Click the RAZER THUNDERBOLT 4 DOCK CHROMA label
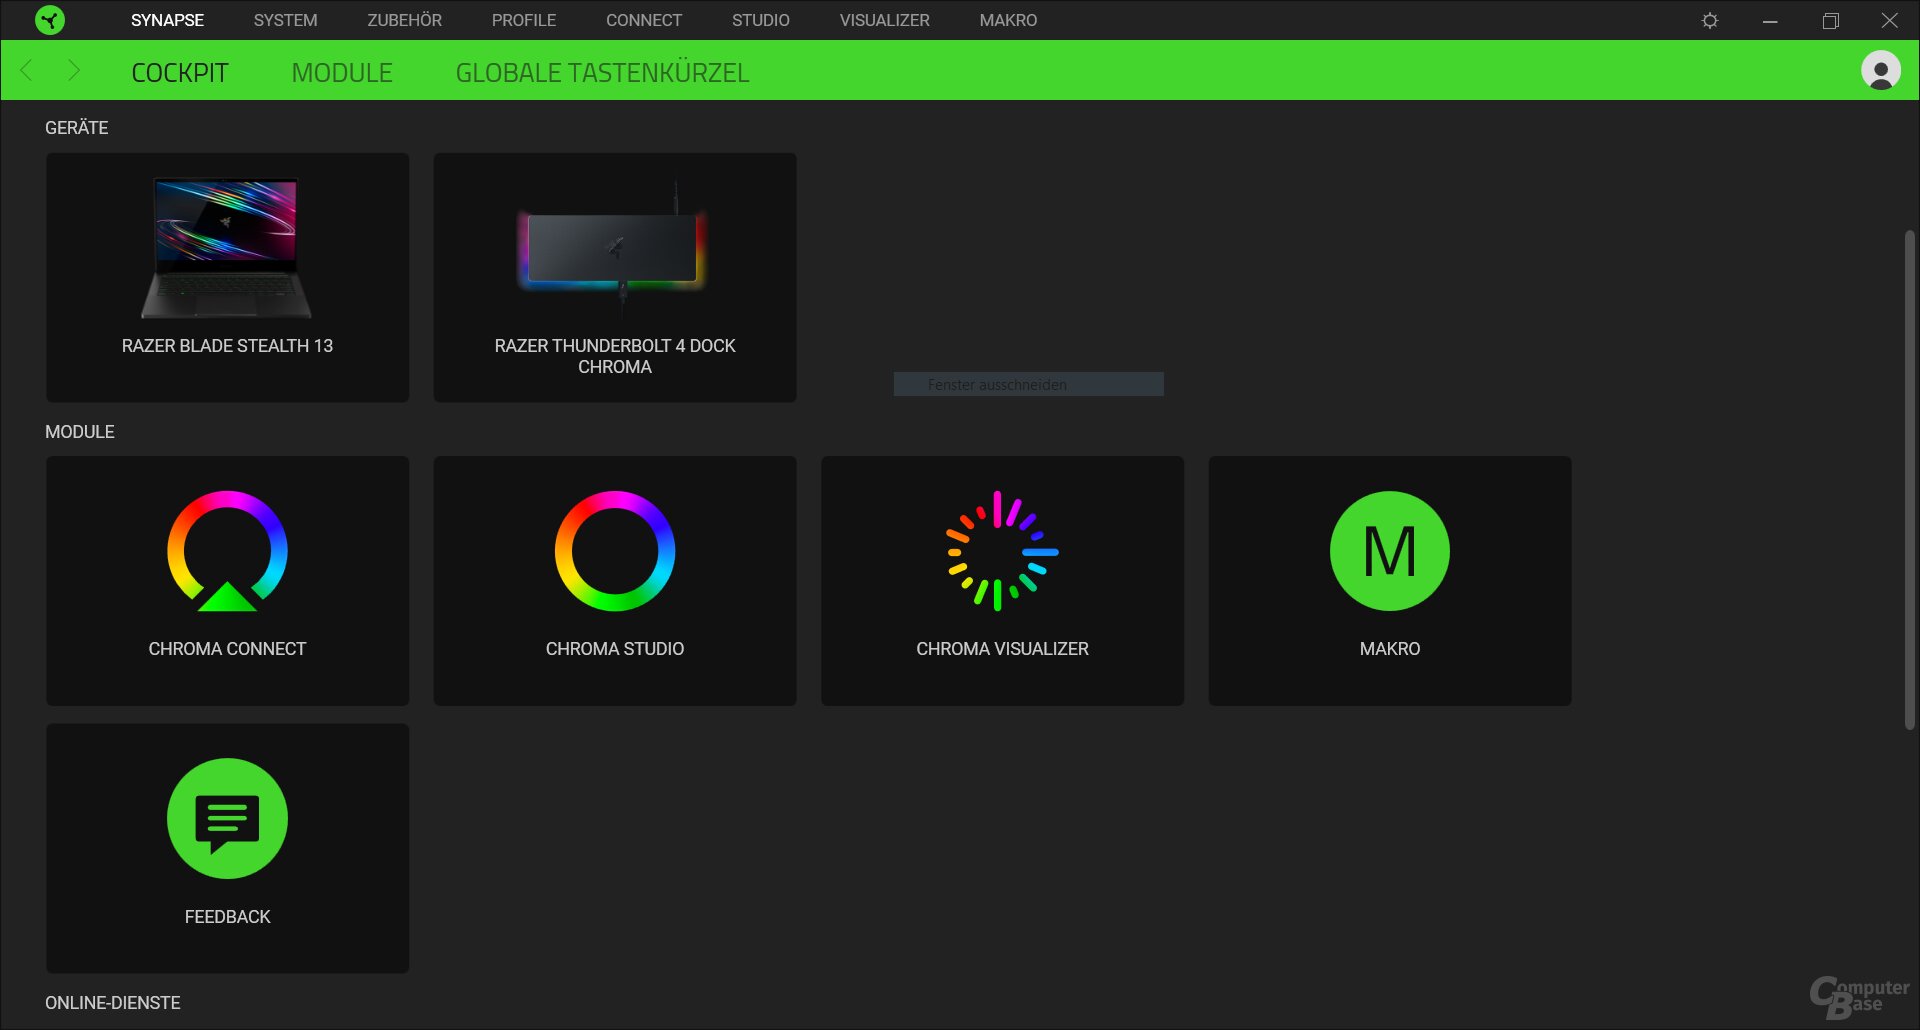 tap(614, 356)
